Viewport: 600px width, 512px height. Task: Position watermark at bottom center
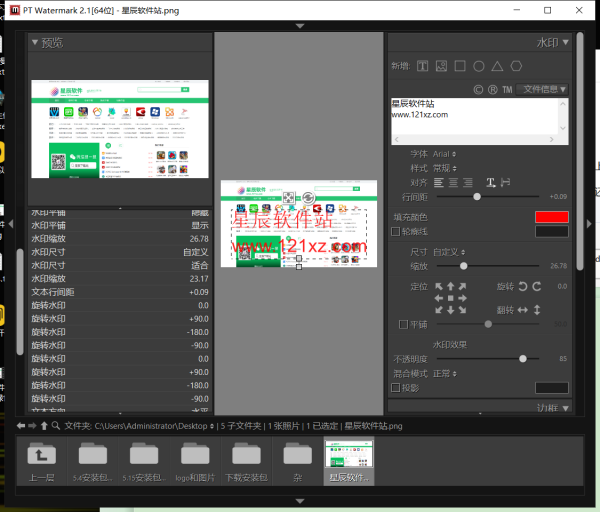(451, 310)
